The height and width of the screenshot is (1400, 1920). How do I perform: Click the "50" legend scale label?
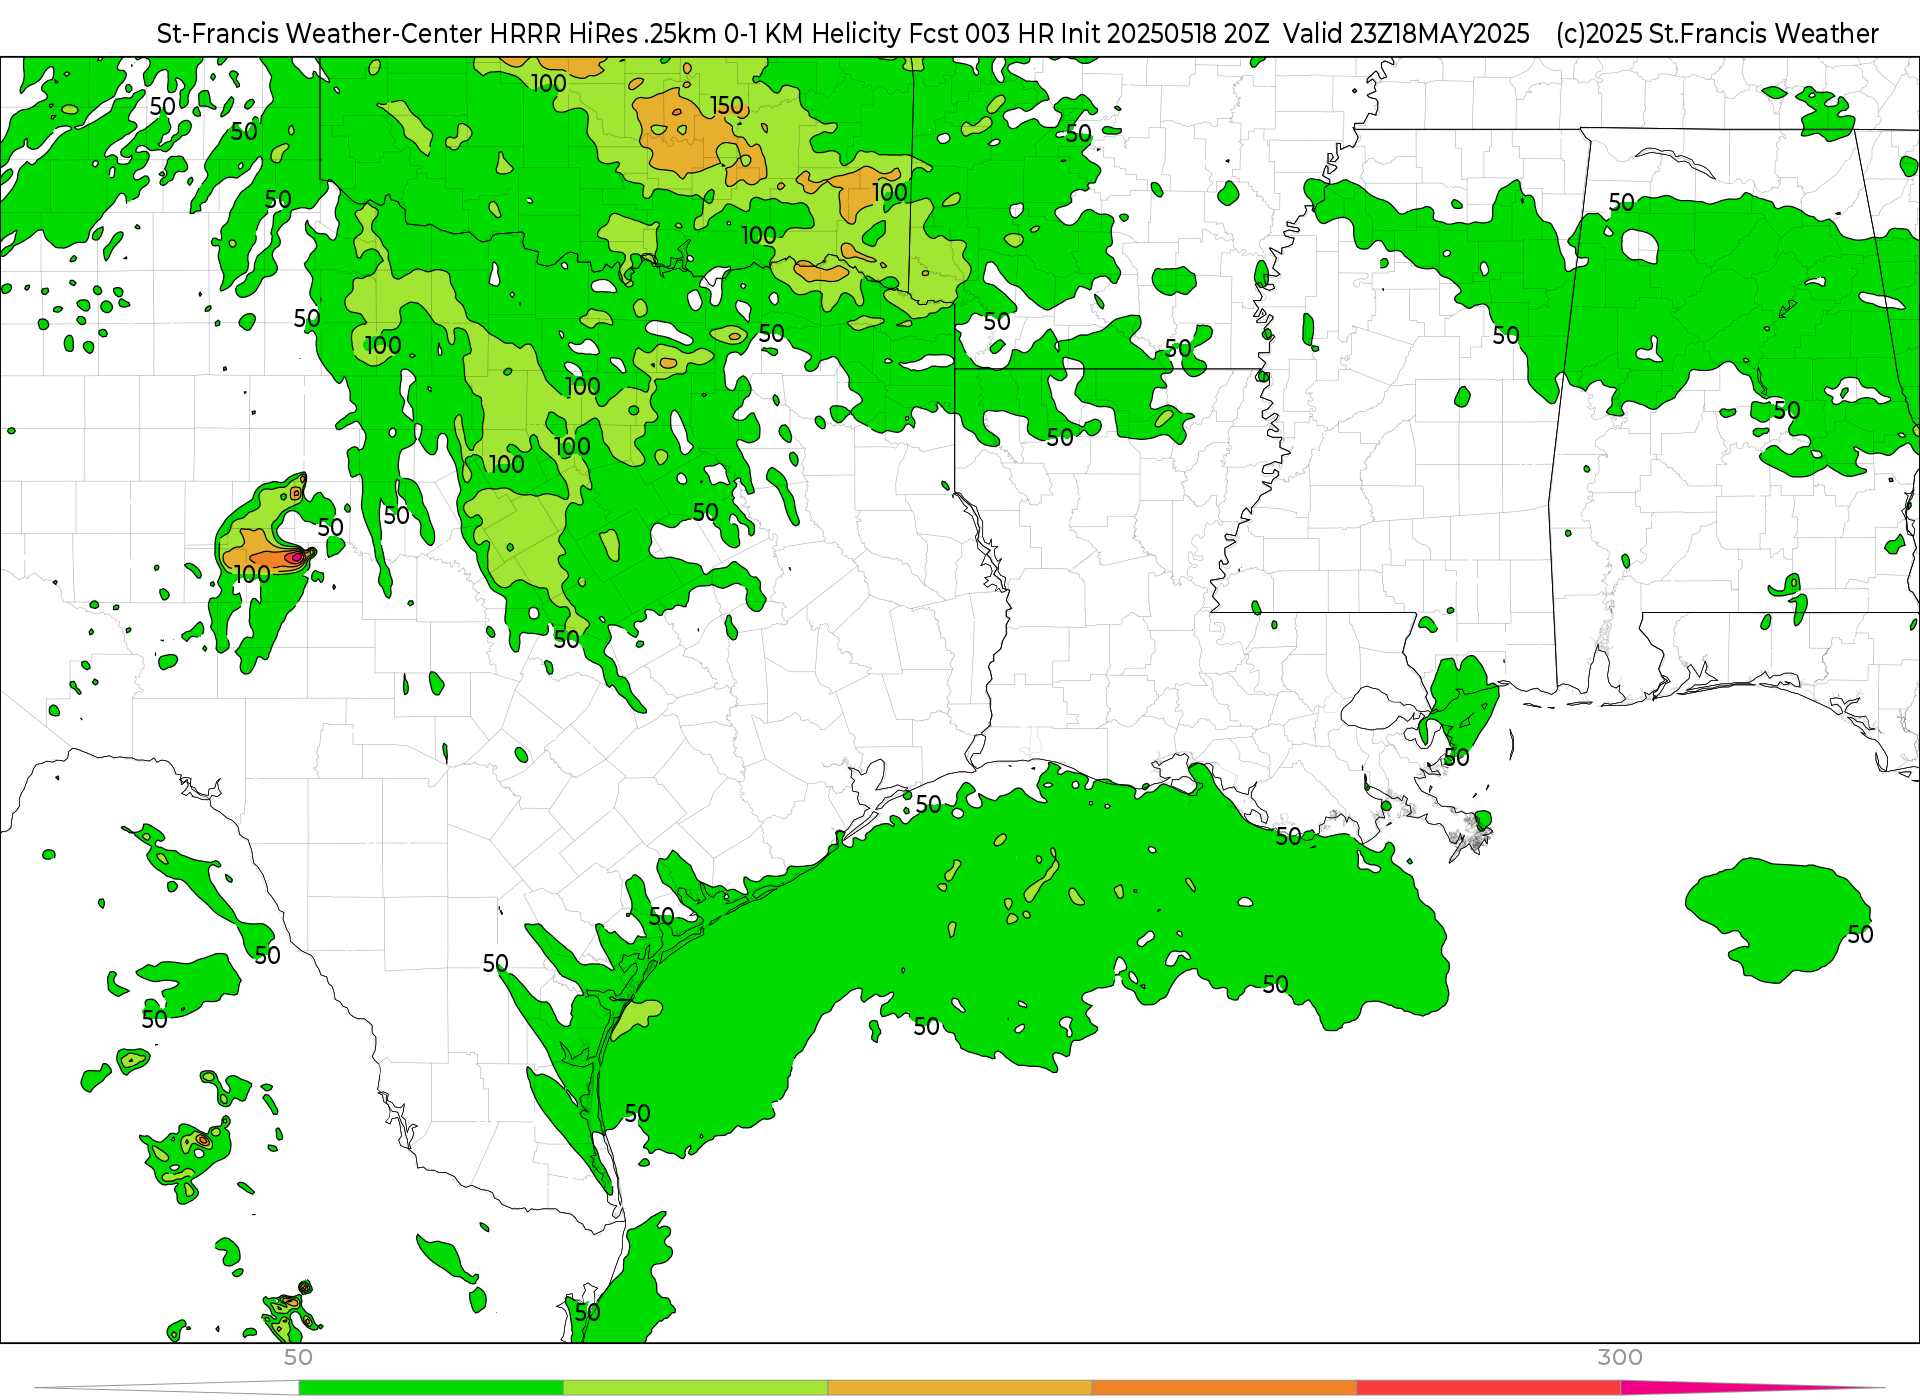tap(298, 1357)
